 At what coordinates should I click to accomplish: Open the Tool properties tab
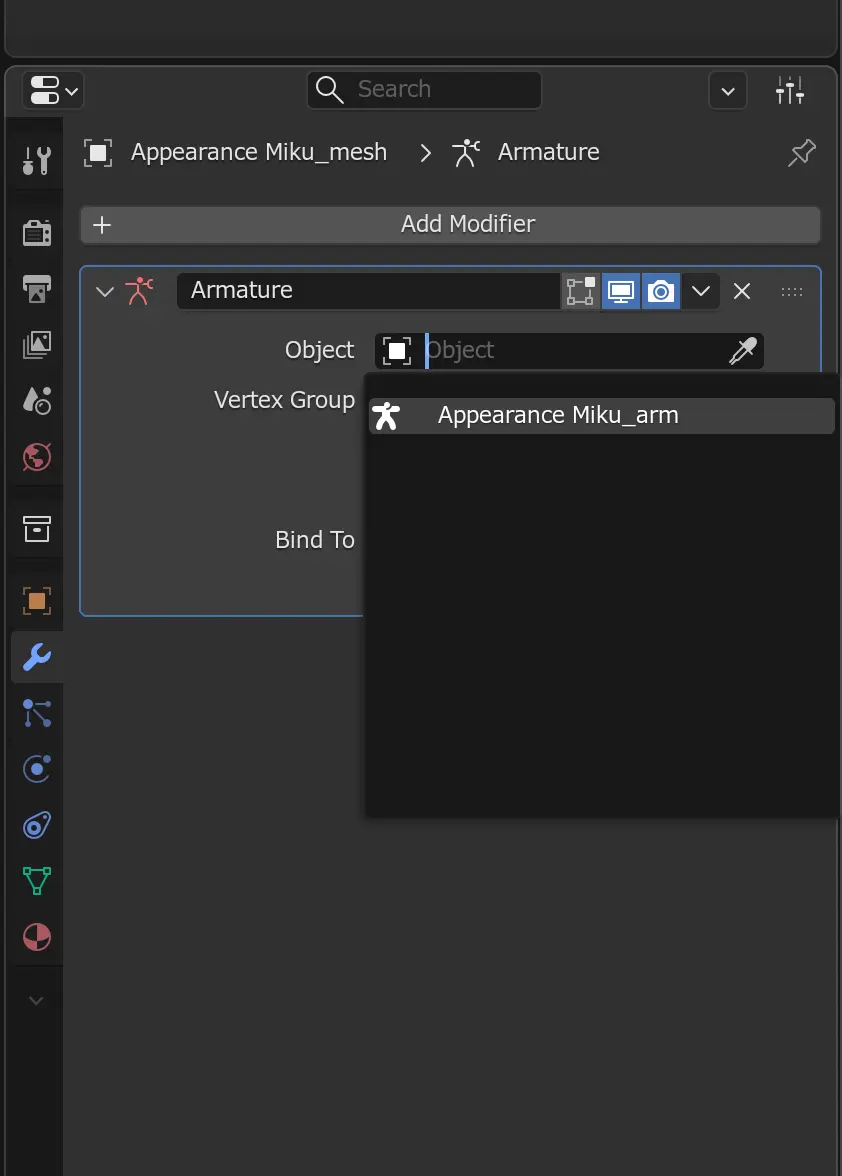click(x=36, y=160)
